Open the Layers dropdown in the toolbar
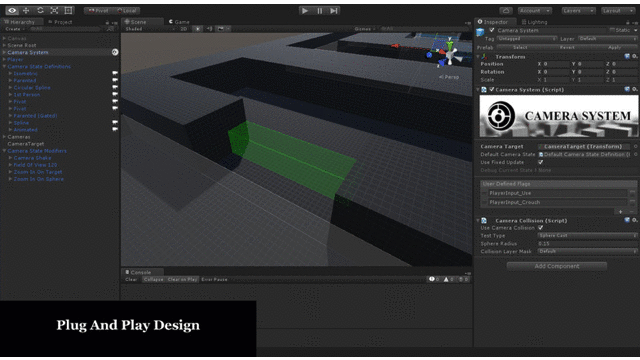This screenshot has width=640, height=360. coord(578,11)
